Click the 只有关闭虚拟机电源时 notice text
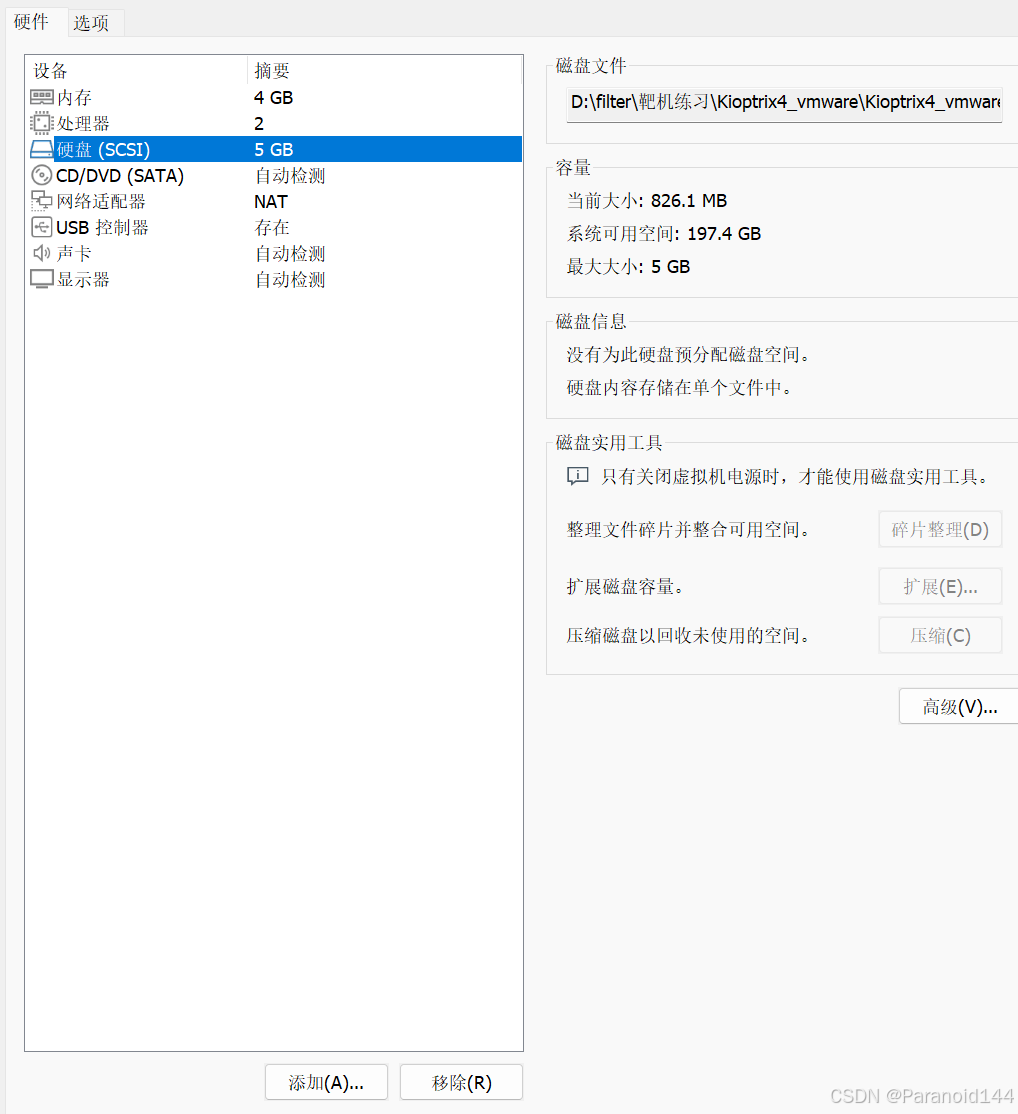This screenshot has height=1114, width=1018. pyautogui.click(x=796, y=477)
